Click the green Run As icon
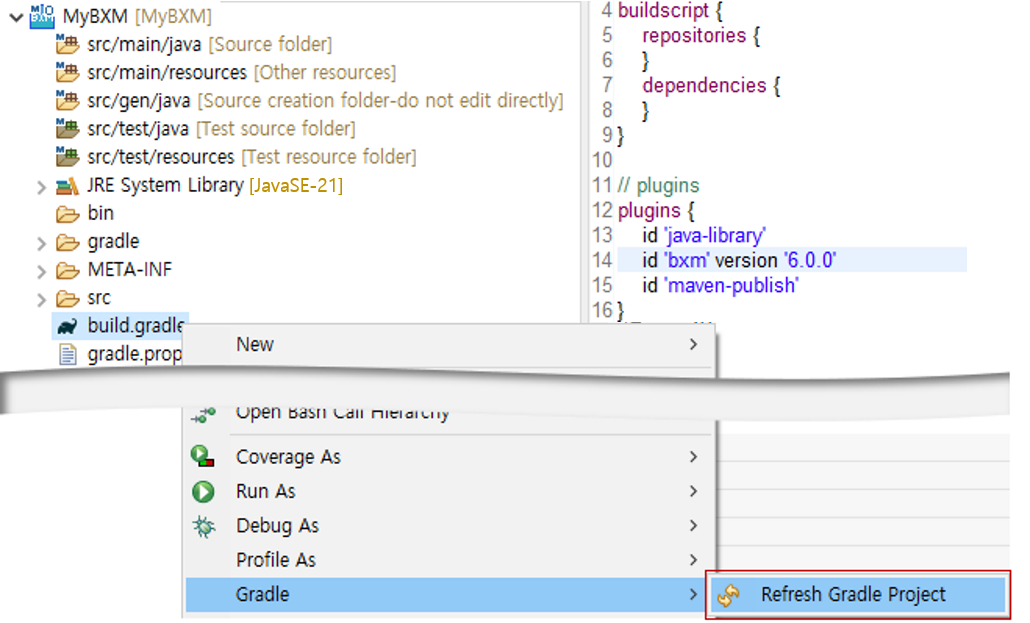Image resolution: width=1030 pixels, height=623 pixels. pos(203,491)
